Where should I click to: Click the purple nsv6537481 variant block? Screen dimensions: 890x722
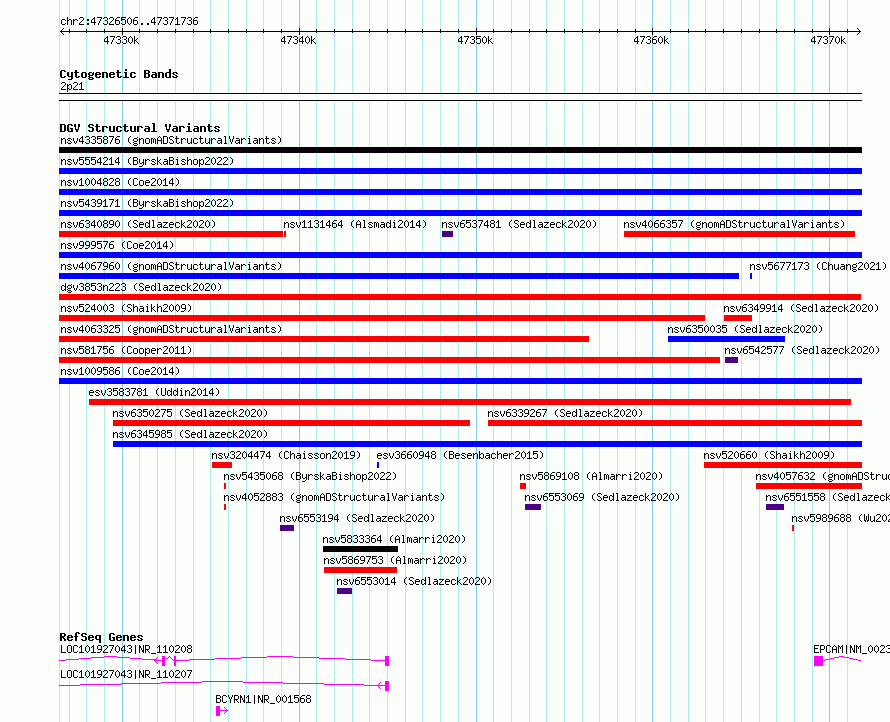(447, 234)
